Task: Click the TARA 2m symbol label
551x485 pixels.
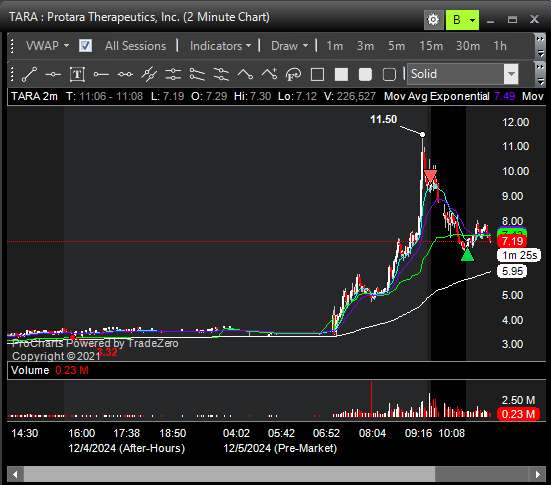Action: pyautogui.click(x=34, y=96)
